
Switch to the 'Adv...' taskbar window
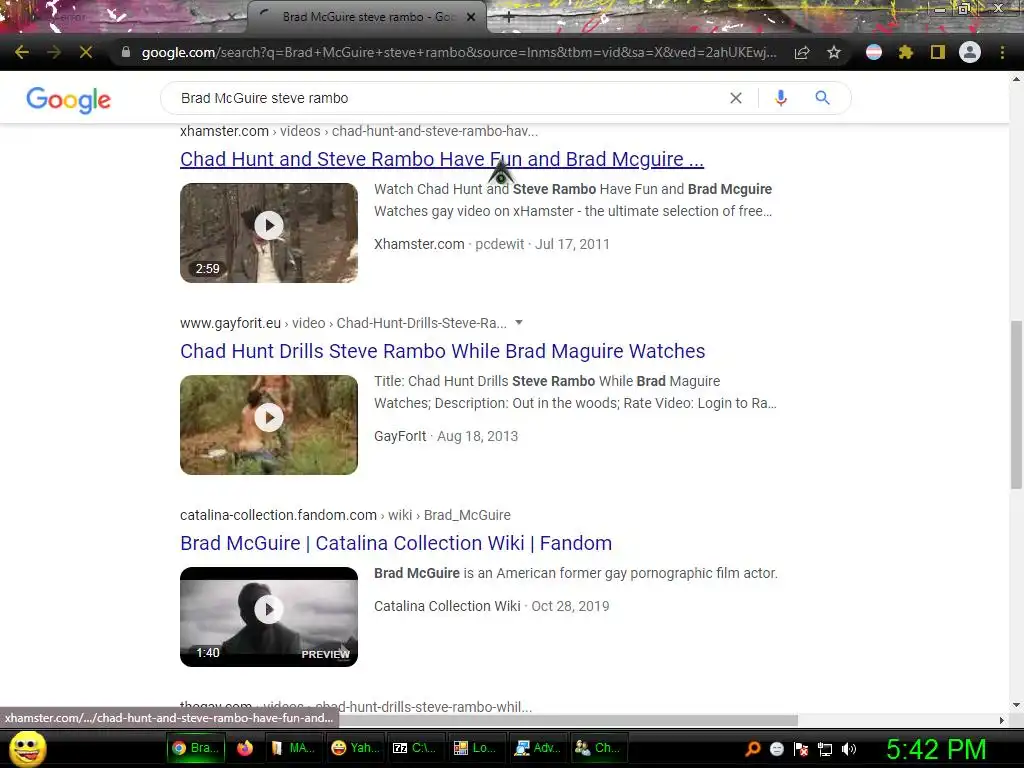click(537, 748)
